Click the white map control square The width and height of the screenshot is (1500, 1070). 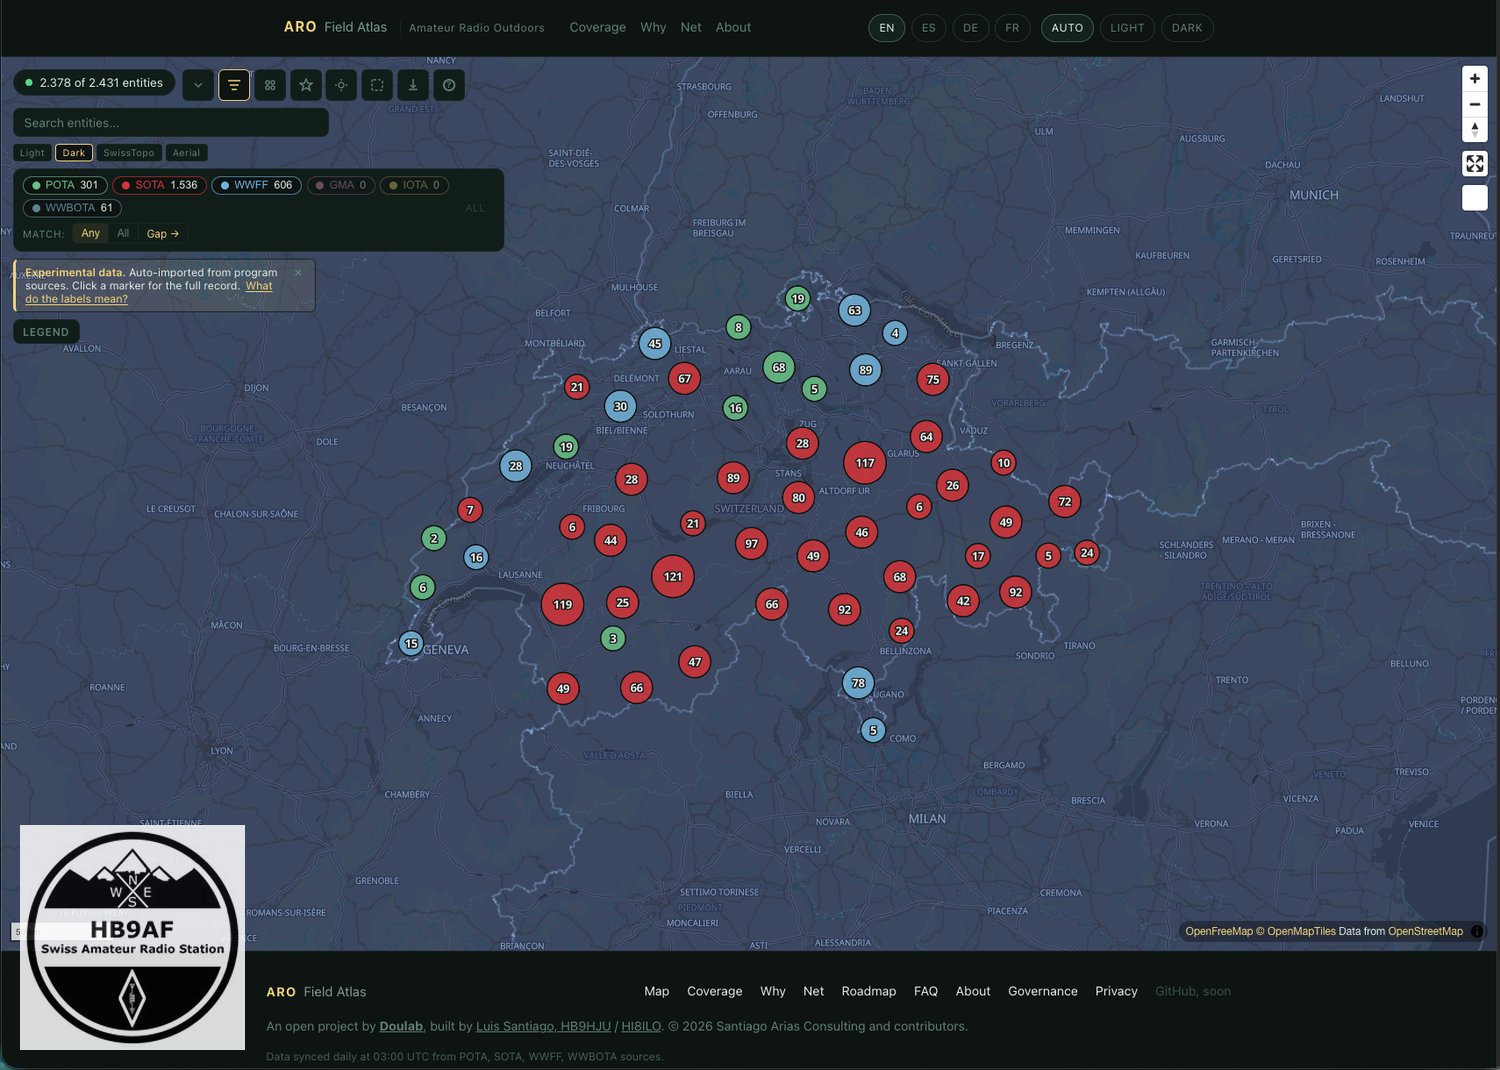click(1475, 198)
